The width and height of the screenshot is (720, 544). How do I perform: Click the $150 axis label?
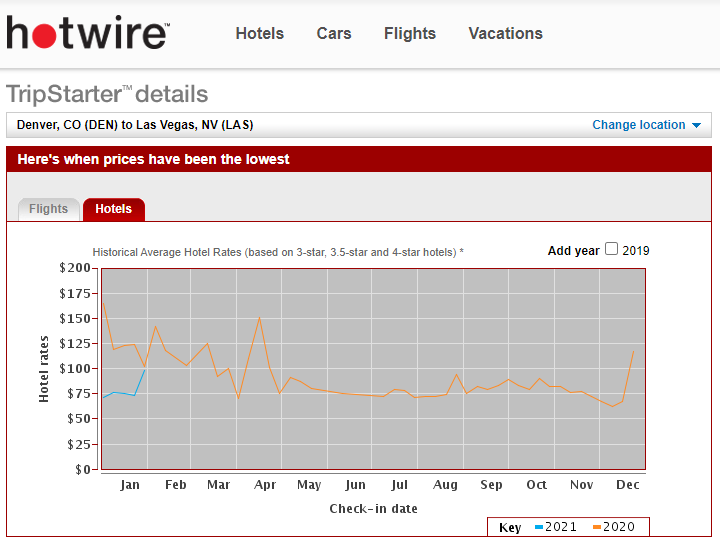[x=74, y=318]
